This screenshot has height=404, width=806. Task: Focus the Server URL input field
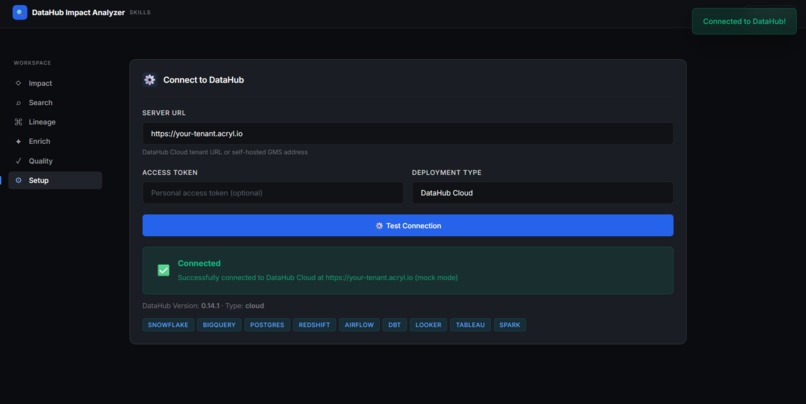tap(408, 134)
